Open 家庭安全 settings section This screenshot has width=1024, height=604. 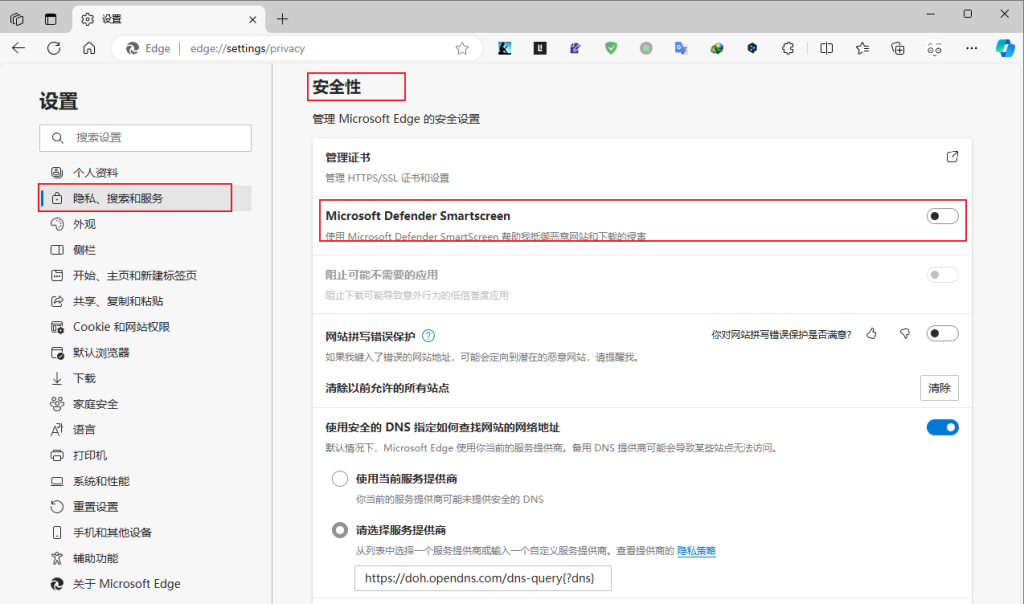[145, 404]
